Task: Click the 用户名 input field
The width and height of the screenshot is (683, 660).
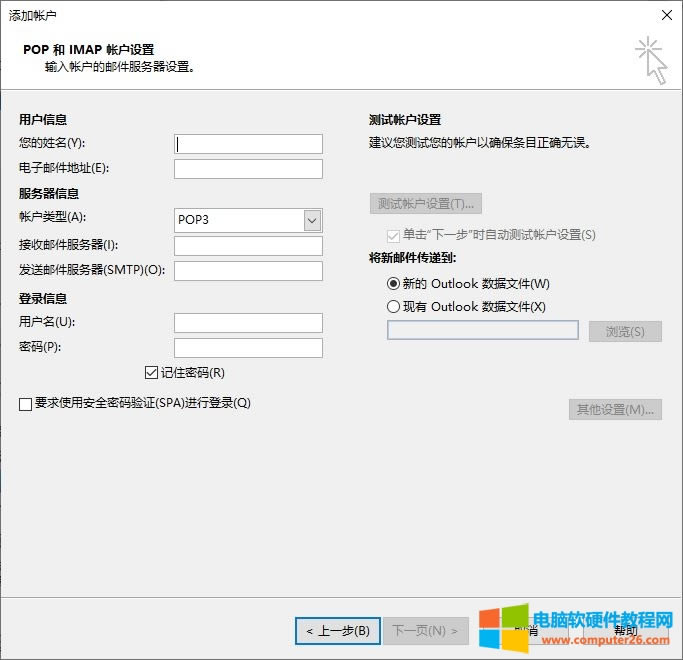Action: [248, 322]
